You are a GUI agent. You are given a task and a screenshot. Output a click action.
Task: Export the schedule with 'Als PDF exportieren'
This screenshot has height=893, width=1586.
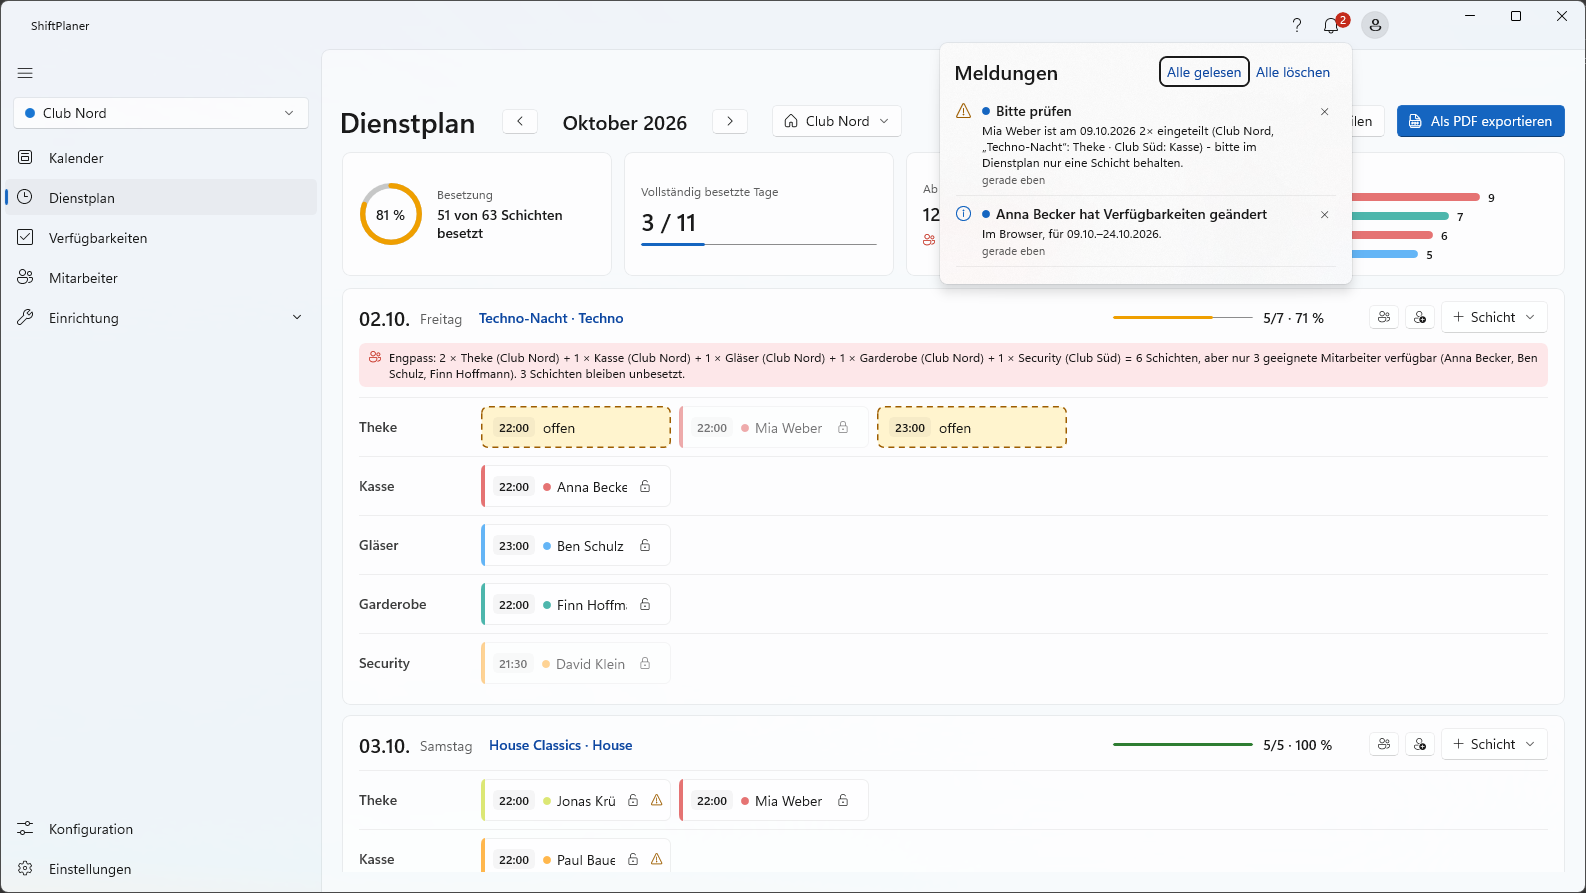1481,121
